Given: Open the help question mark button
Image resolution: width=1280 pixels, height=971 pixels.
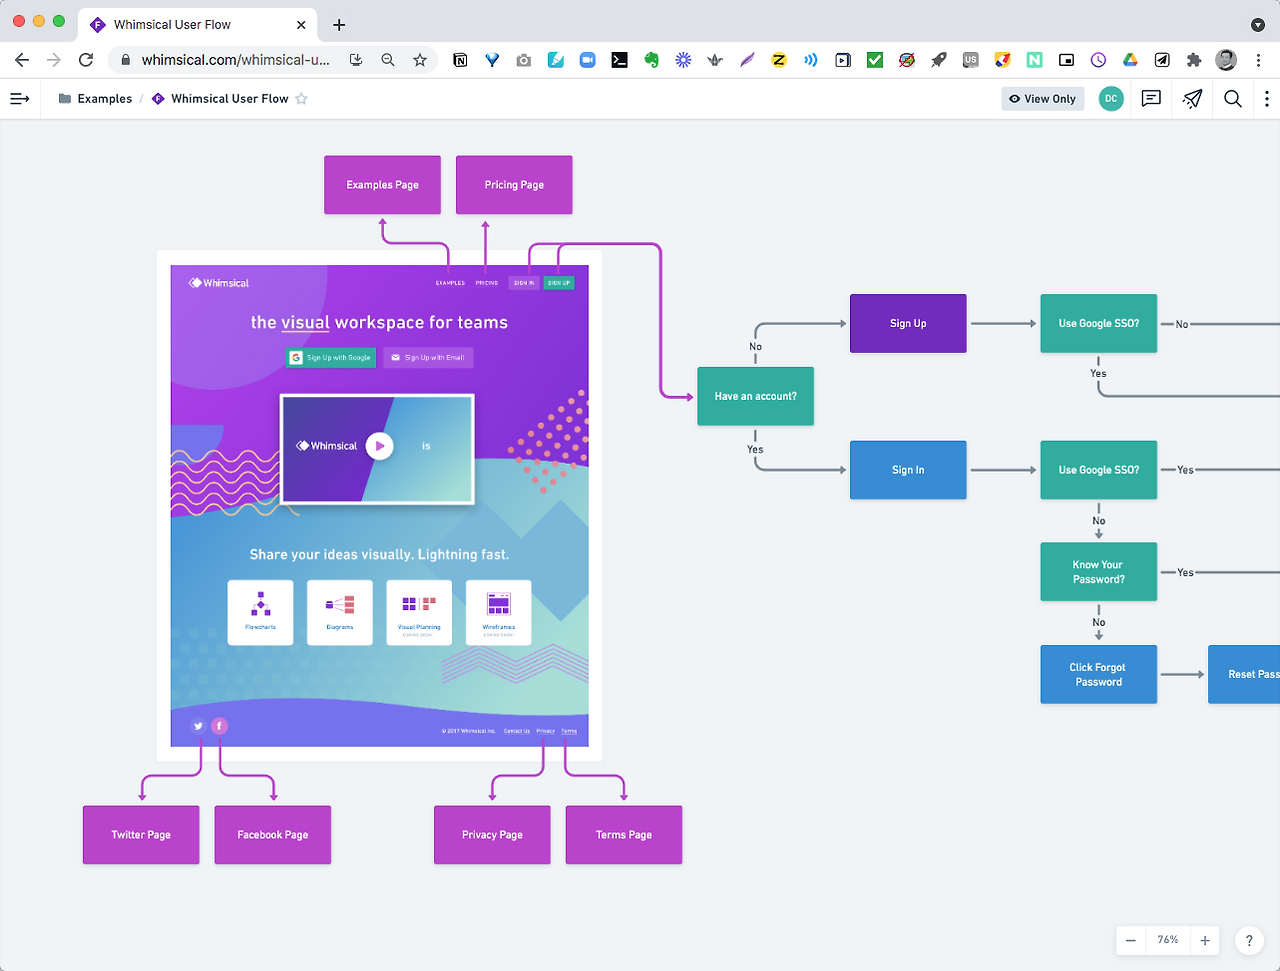Looking at the screenshot, I should 1249,941.
